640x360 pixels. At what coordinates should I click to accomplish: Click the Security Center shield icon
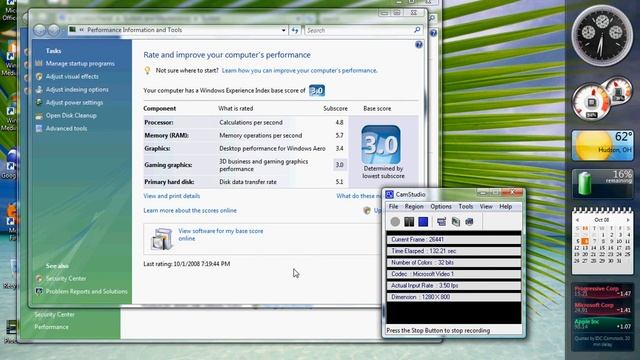(39, 279)
